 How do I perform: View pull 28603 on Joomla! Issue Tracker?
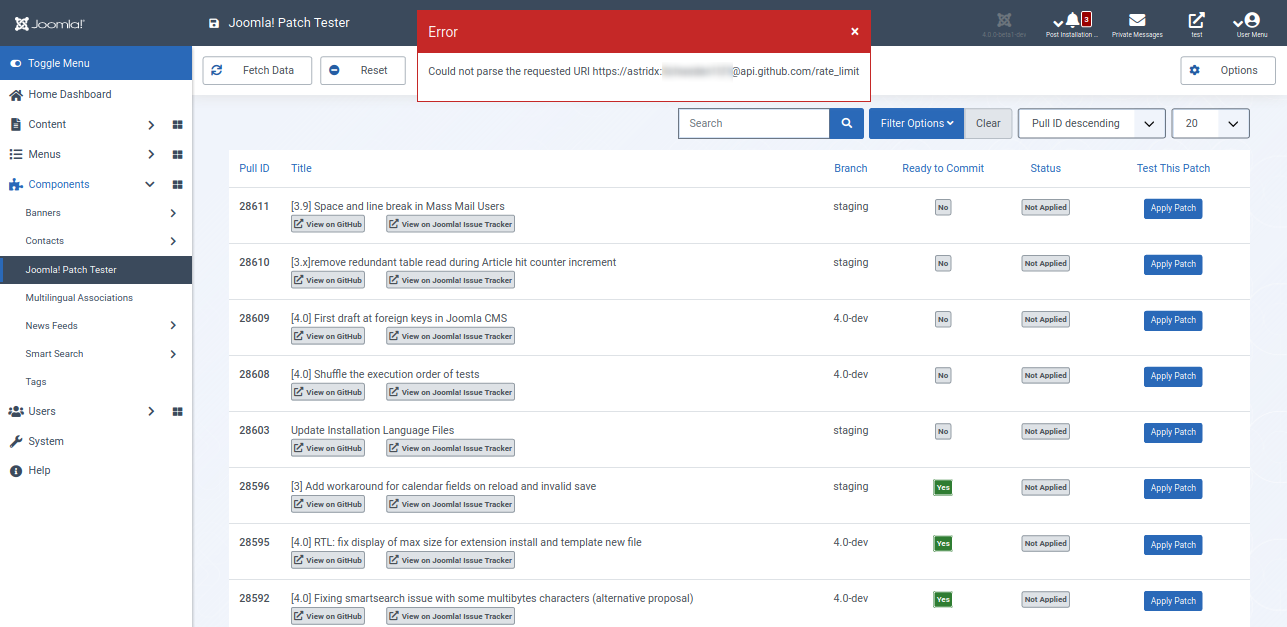coord(450,448)
